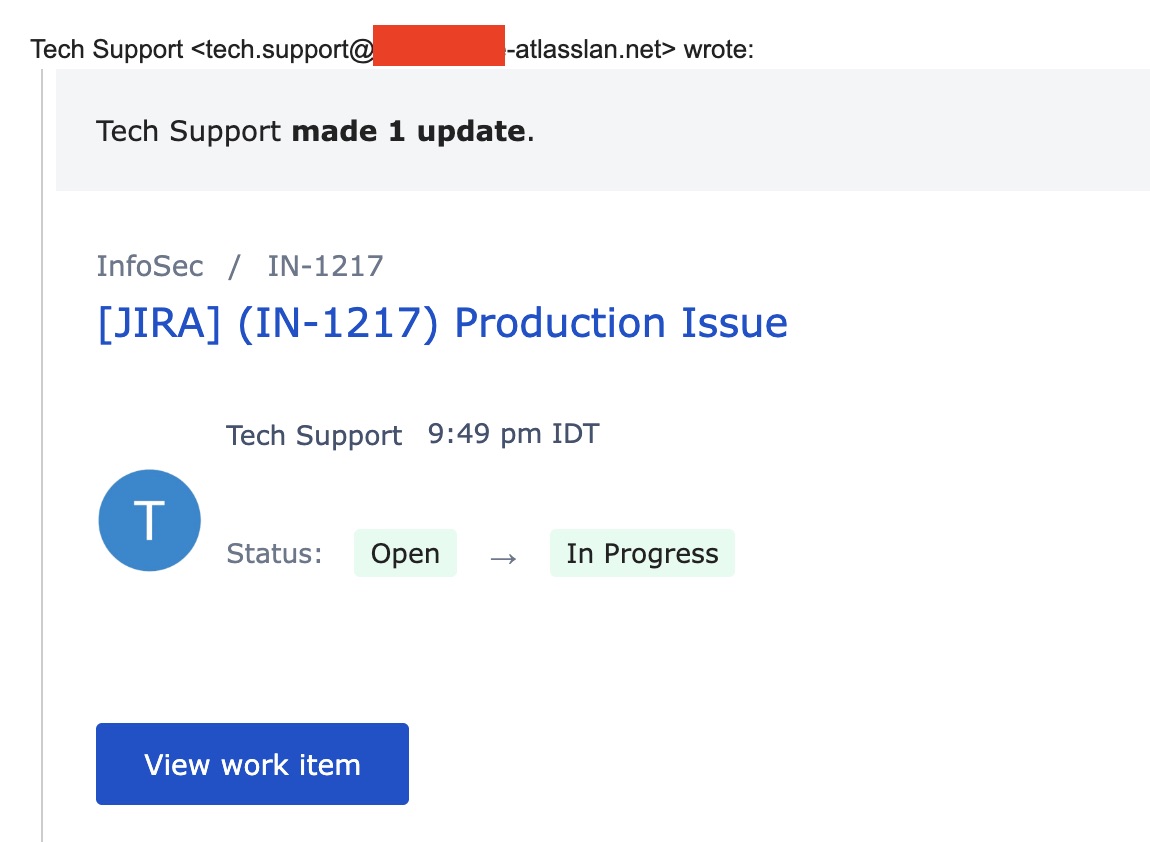Click the vertical quote bar on the left
Image resolution: width=1150 pixels, height=842 pixels.
click(x=42, y=450)
